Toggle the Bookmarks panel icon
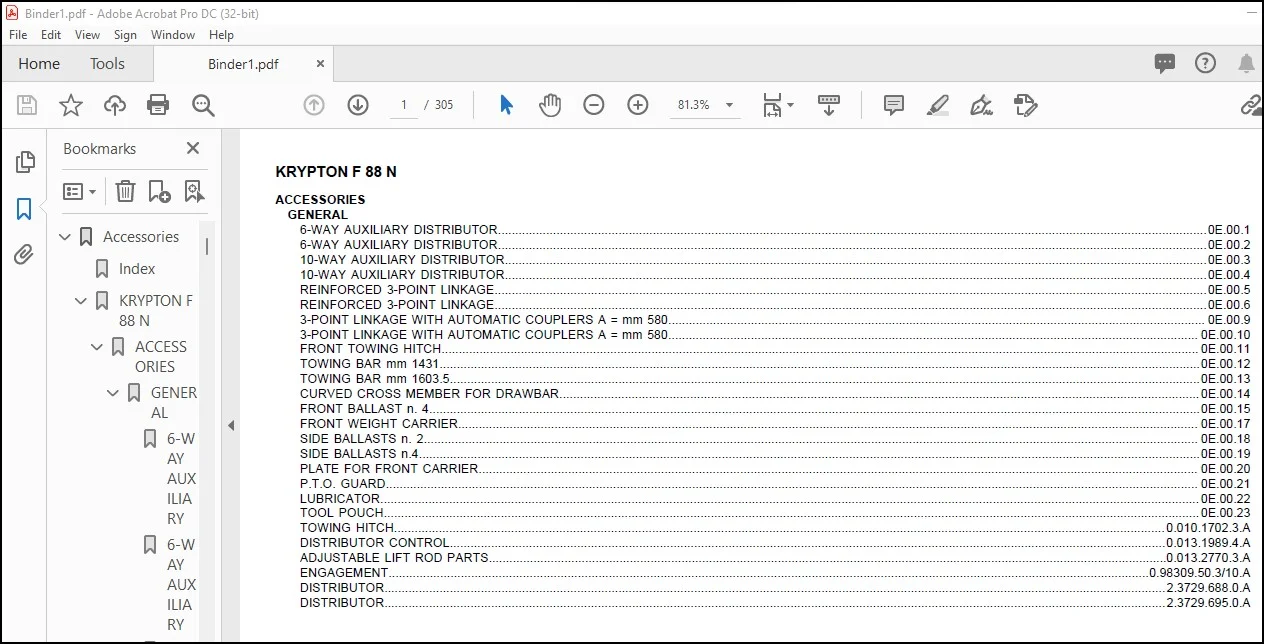The width and height of the screenshot is (1264, 644). pos(24,209)
